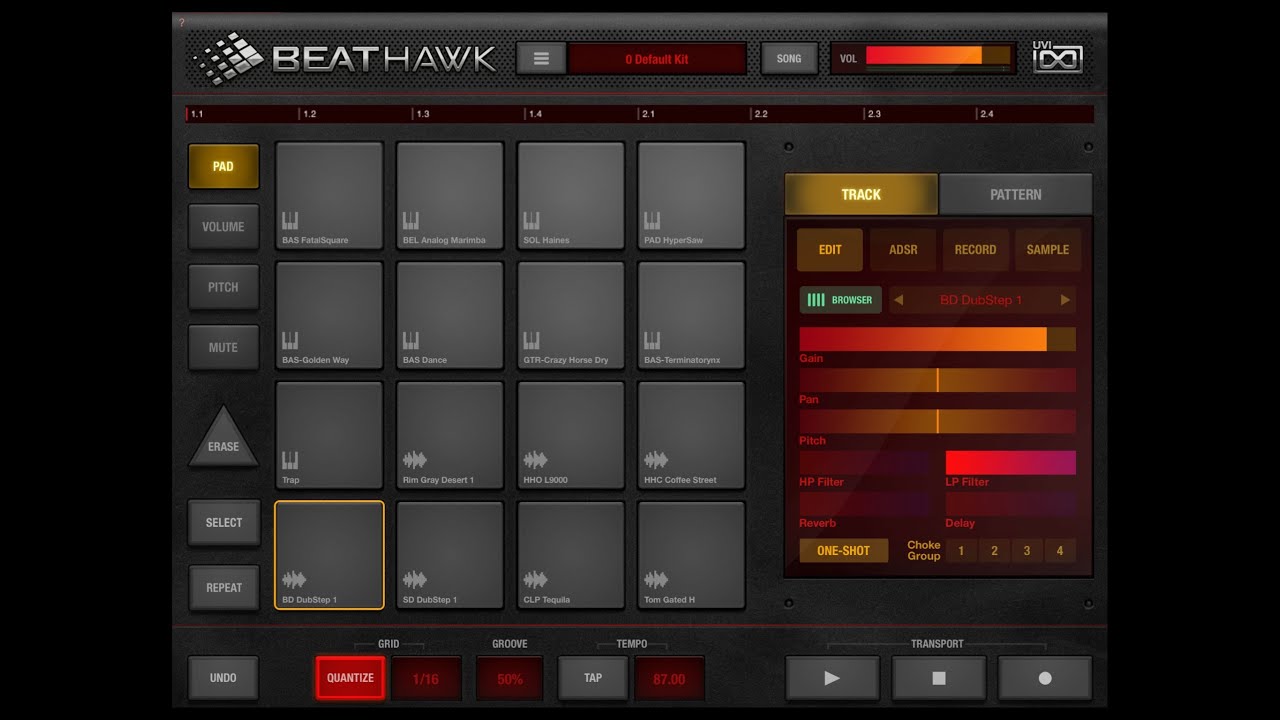Toggle the Quantize button off
The width and height of the screenshot is (1280, 720).
coord(350,678)
